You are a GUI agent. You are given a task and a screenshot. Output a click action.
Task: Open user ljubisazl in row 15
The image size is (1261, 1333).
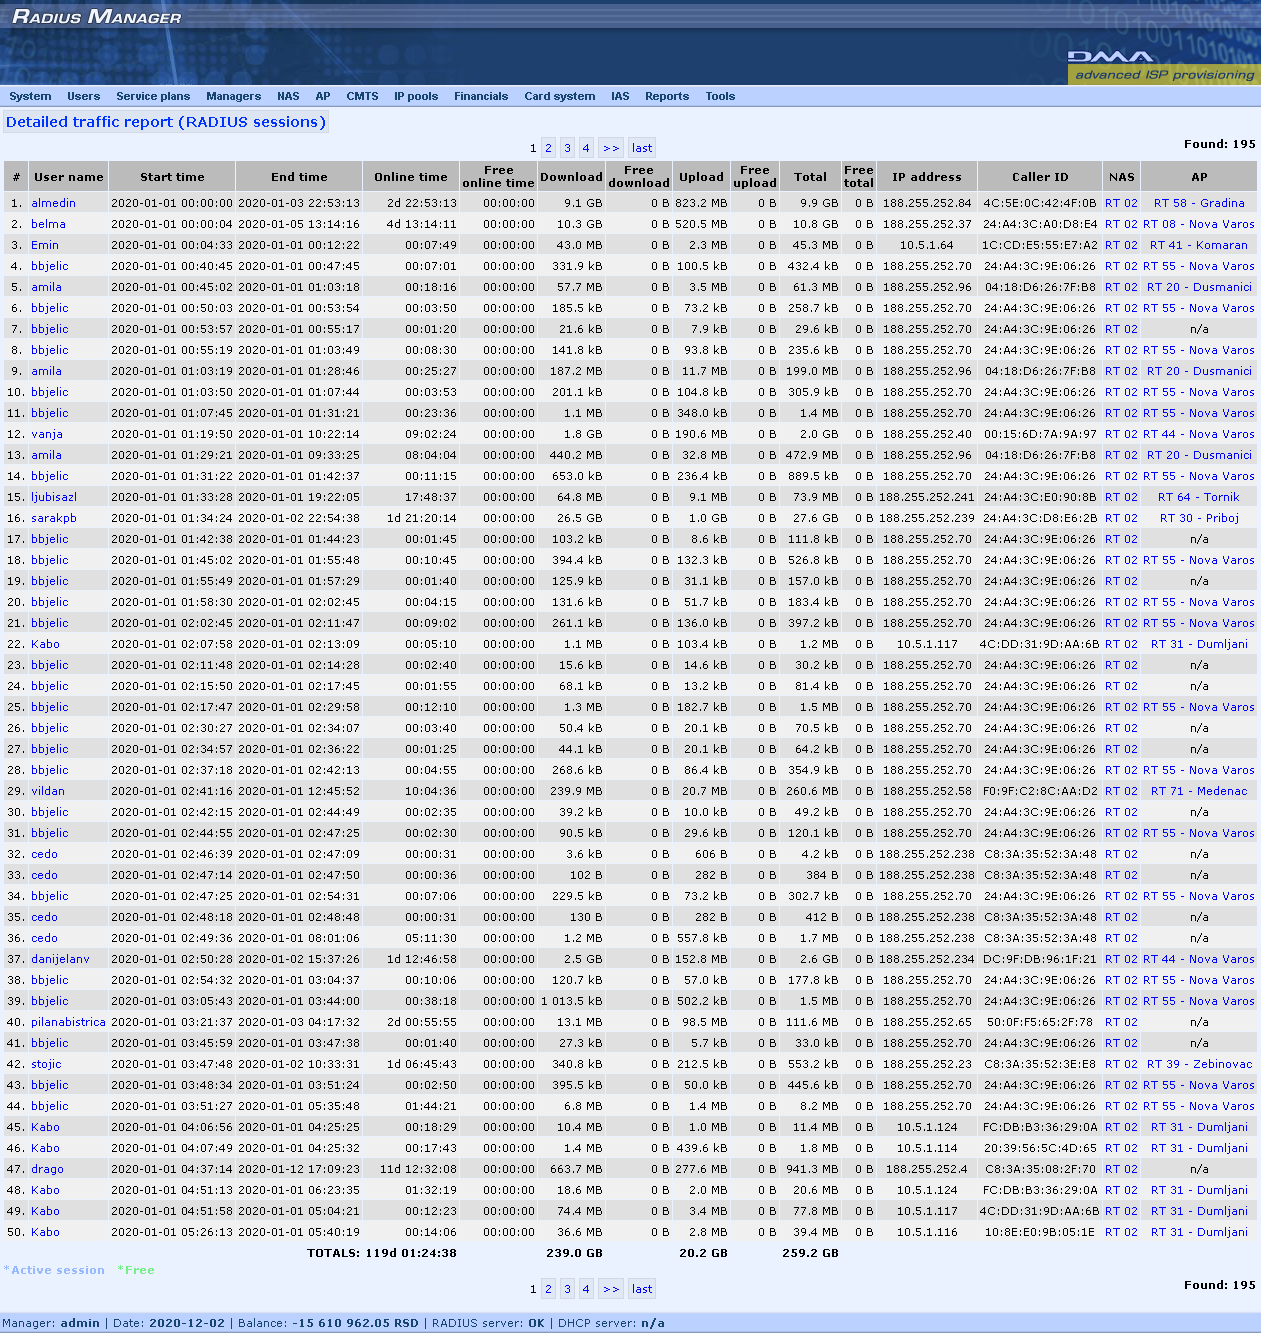[54, 497]
